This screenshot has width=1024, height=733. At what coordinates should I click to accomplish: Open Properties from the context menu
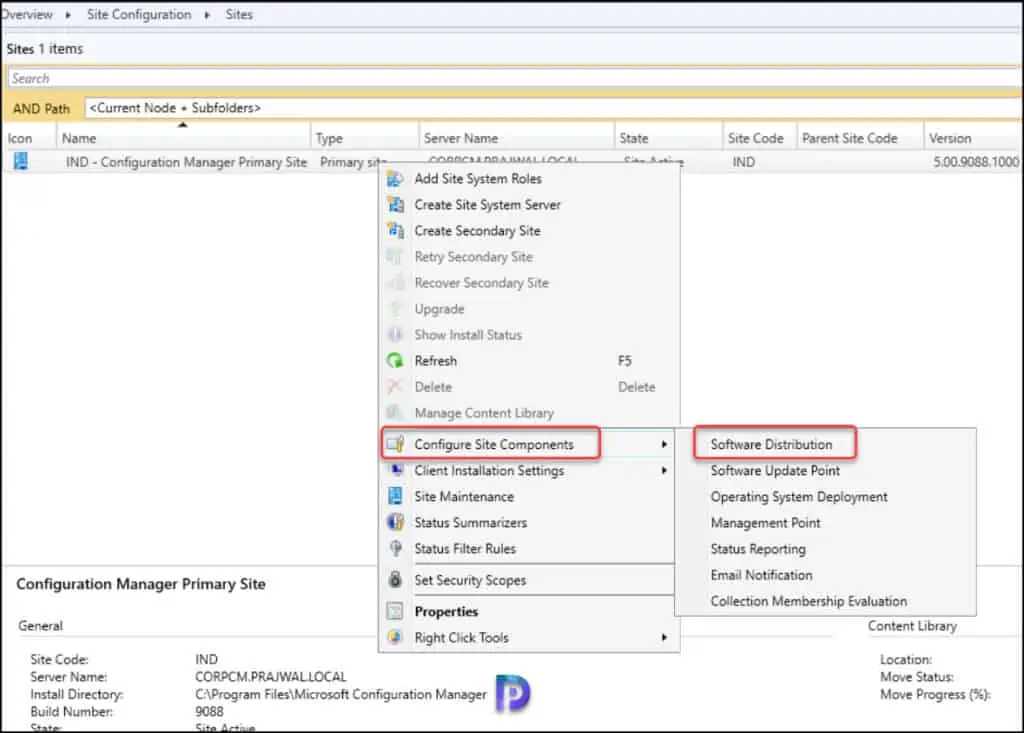pyautogui.click(x=446, y=611)
